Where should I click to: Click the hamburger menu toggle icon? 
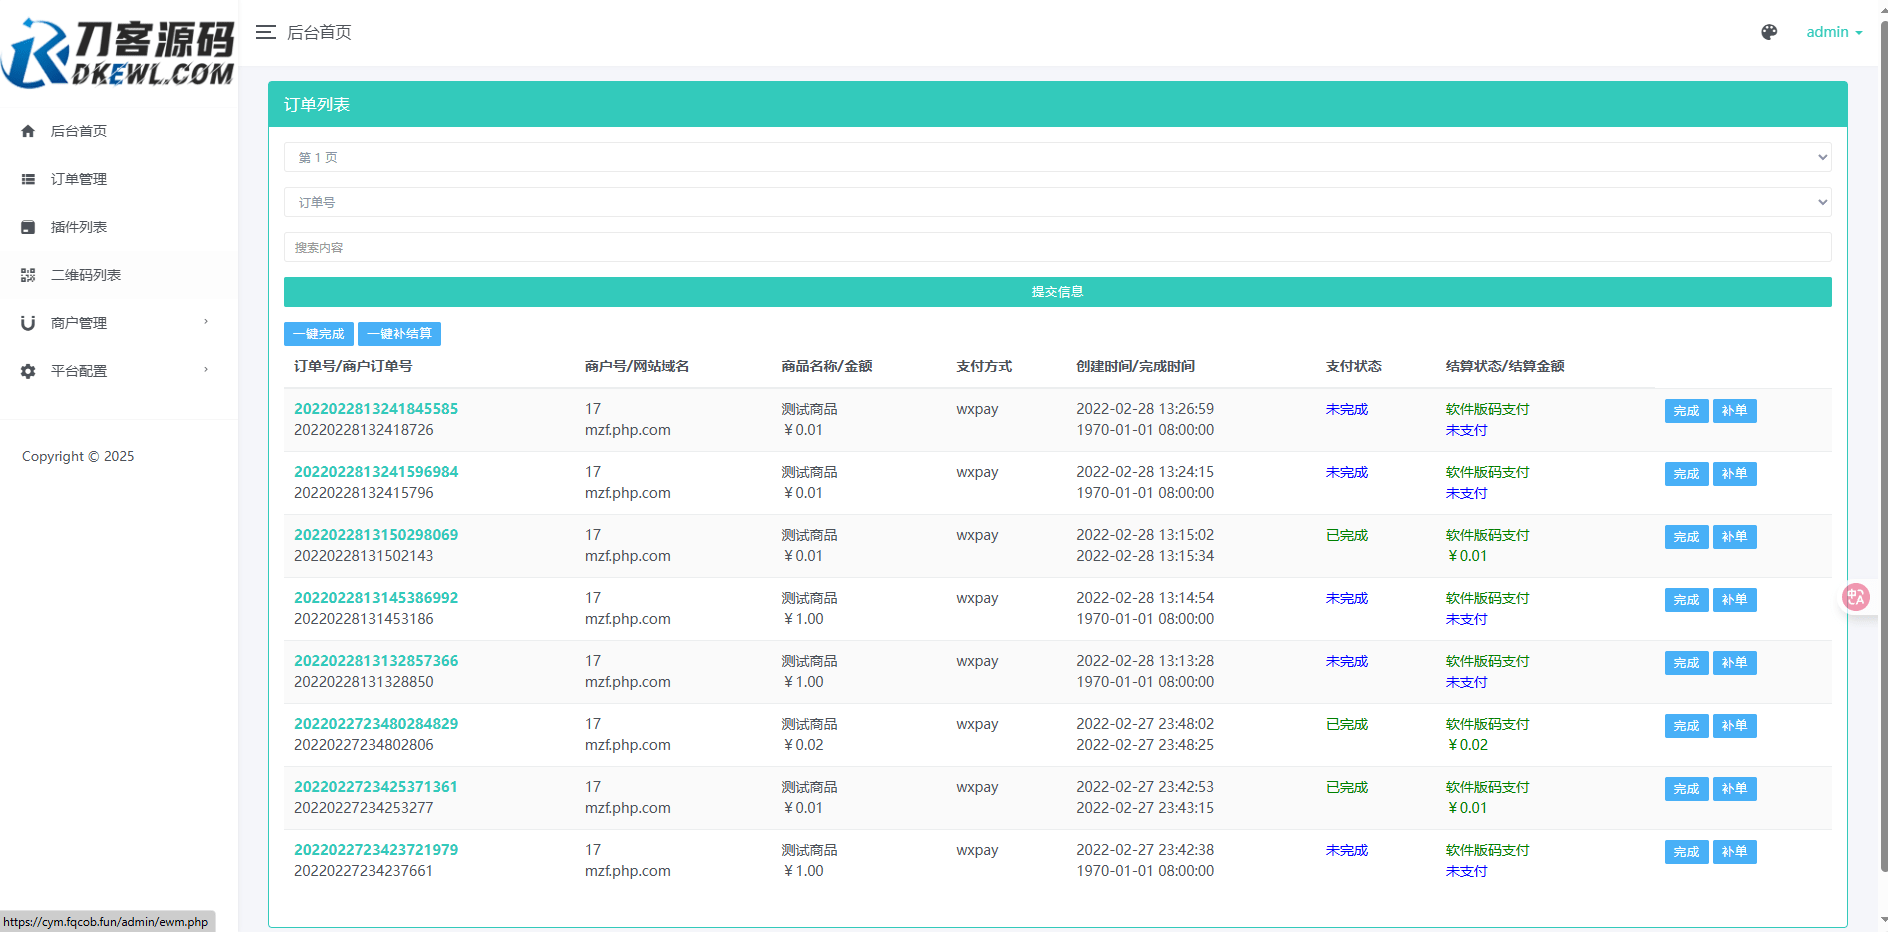coord(265,32)
